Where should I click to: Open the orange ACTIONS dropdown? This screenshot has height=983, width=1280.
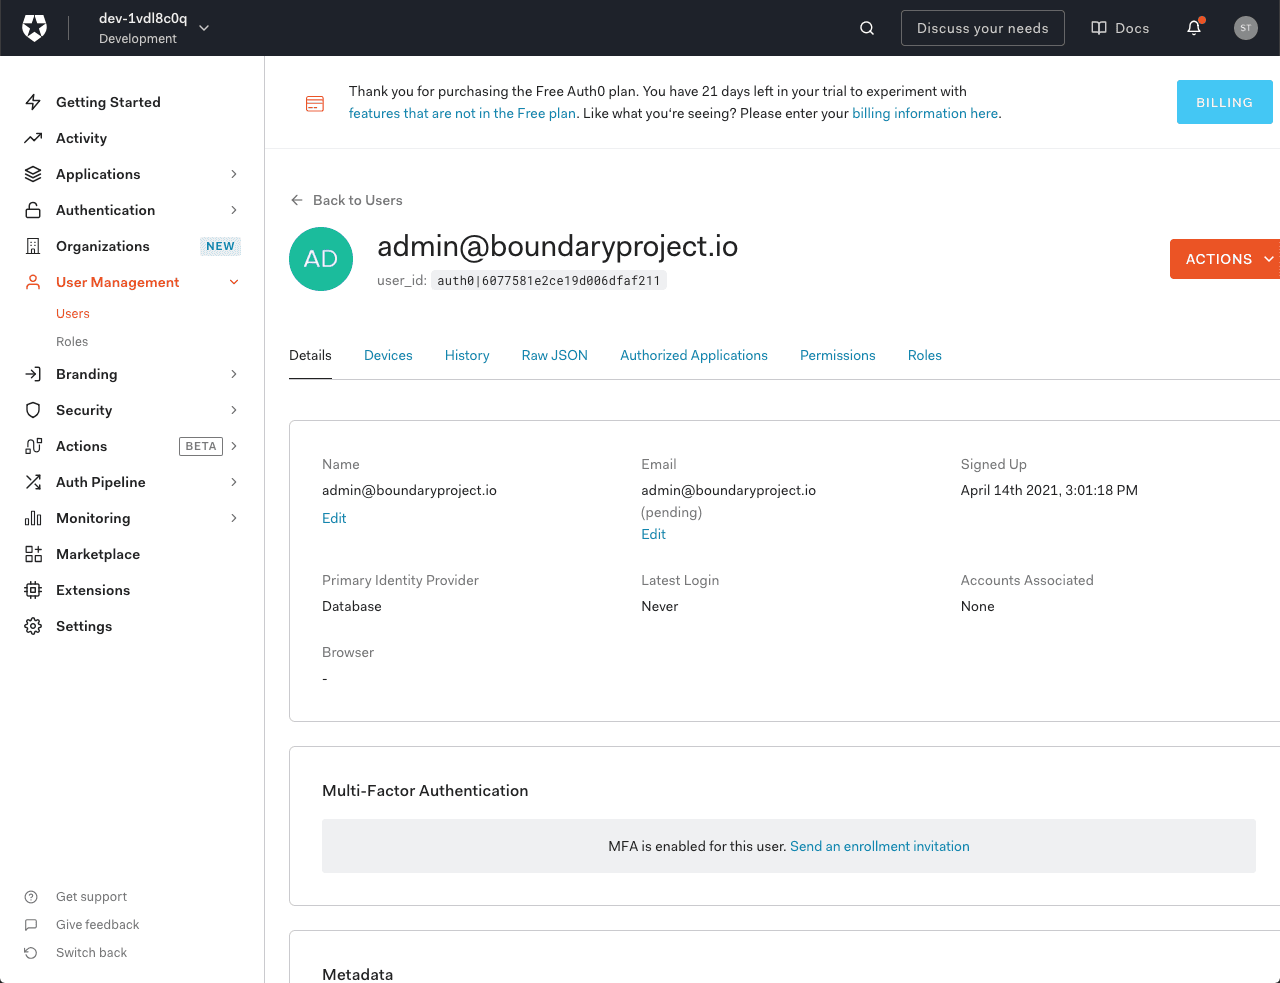click(1225, 259)
